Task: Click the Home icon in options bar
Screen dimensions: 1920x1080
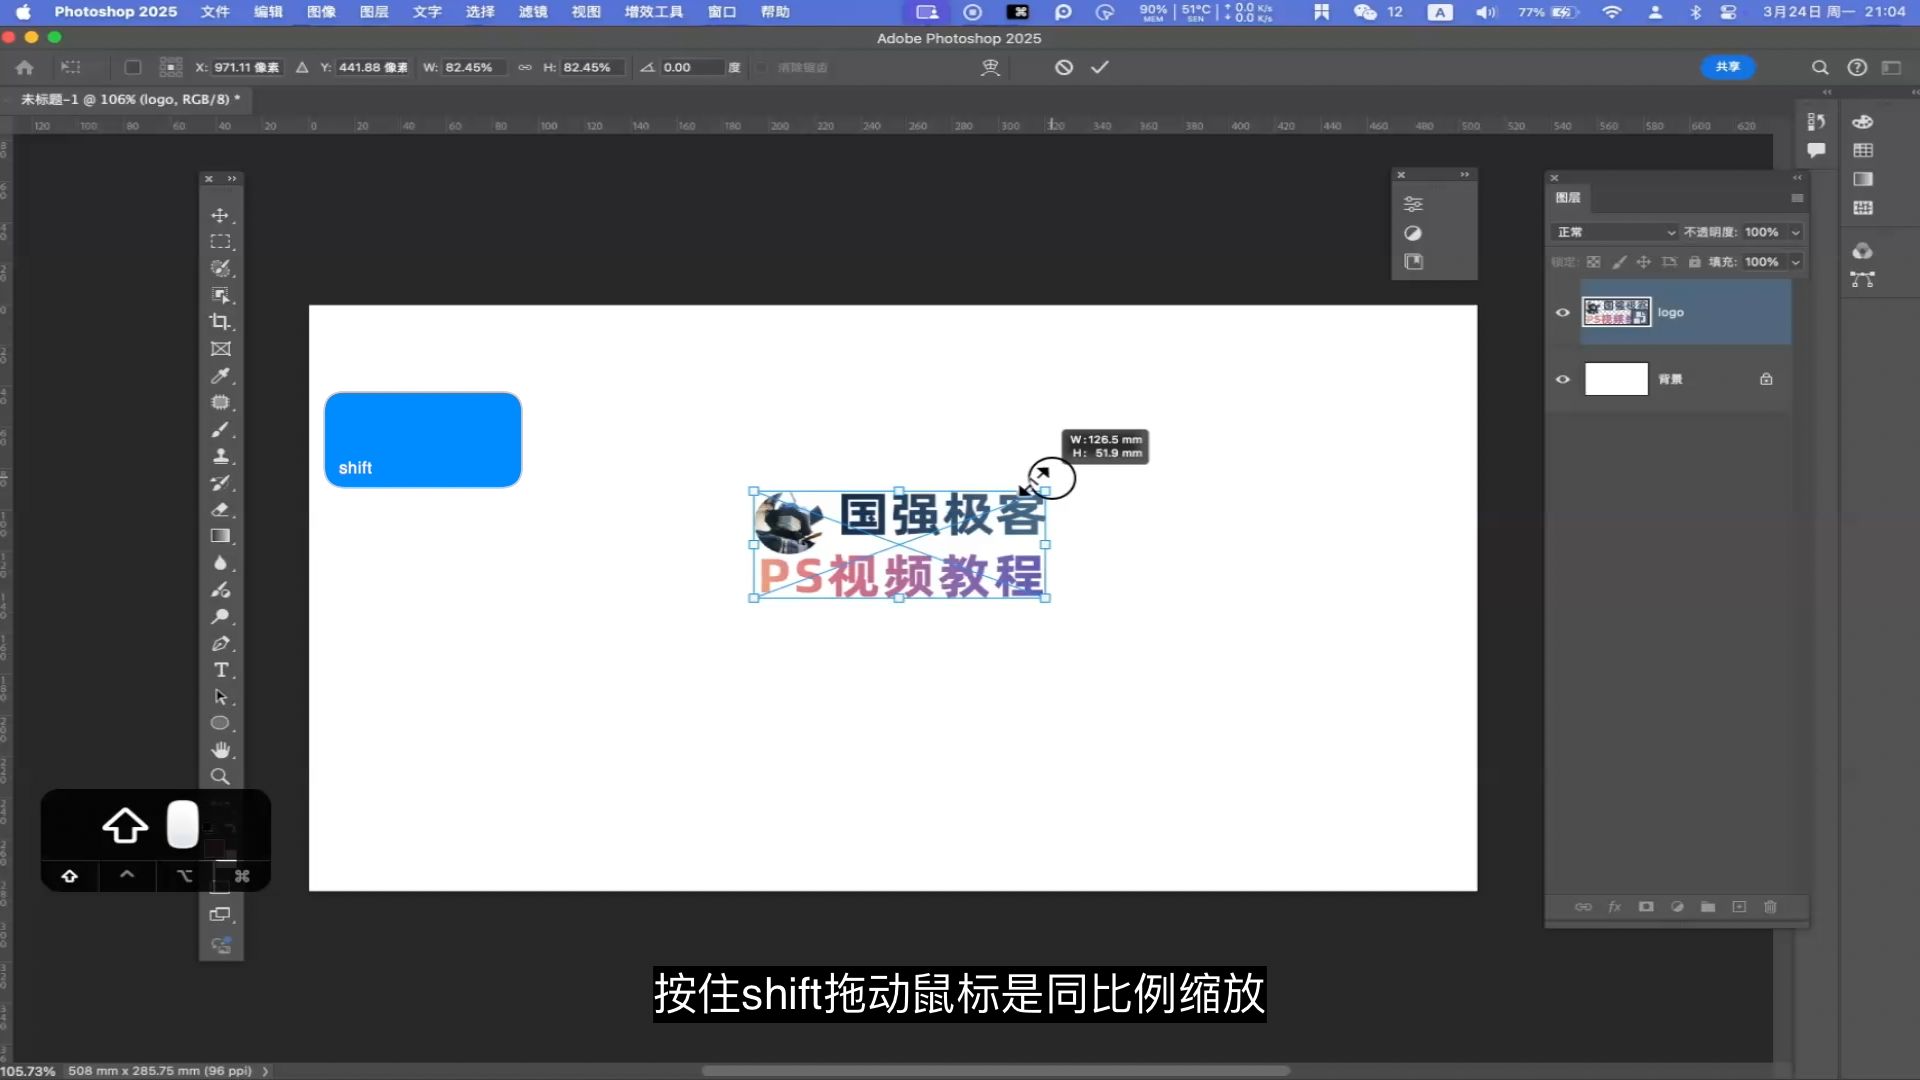Action: [25, 67]
